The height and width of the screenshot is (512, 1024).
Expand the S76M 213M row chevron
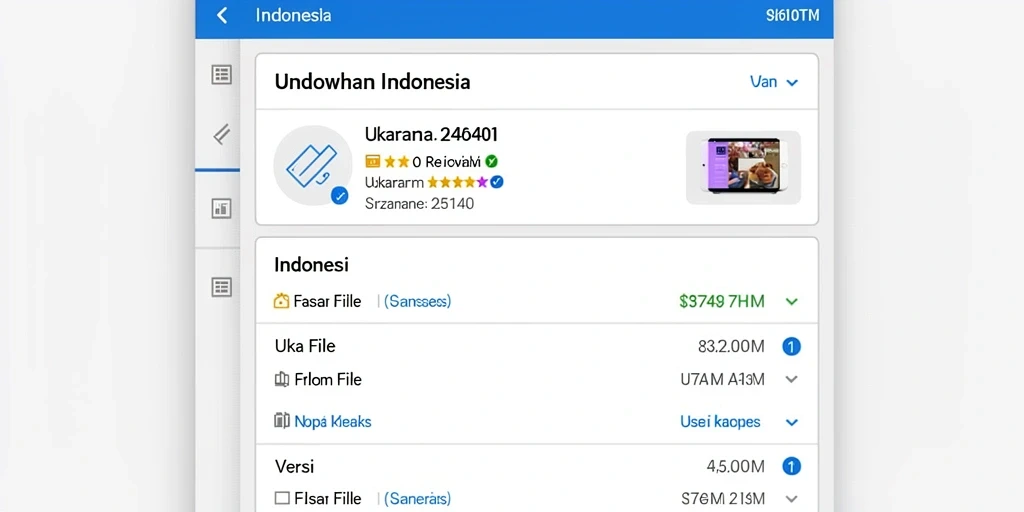[x=792, y=499]
